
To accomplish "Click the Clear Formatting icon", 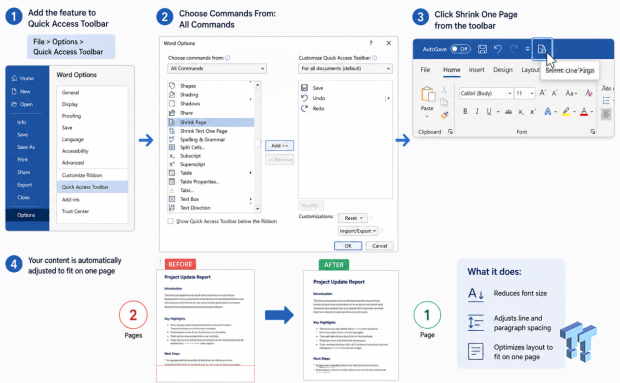I will (x=588, y=93).
